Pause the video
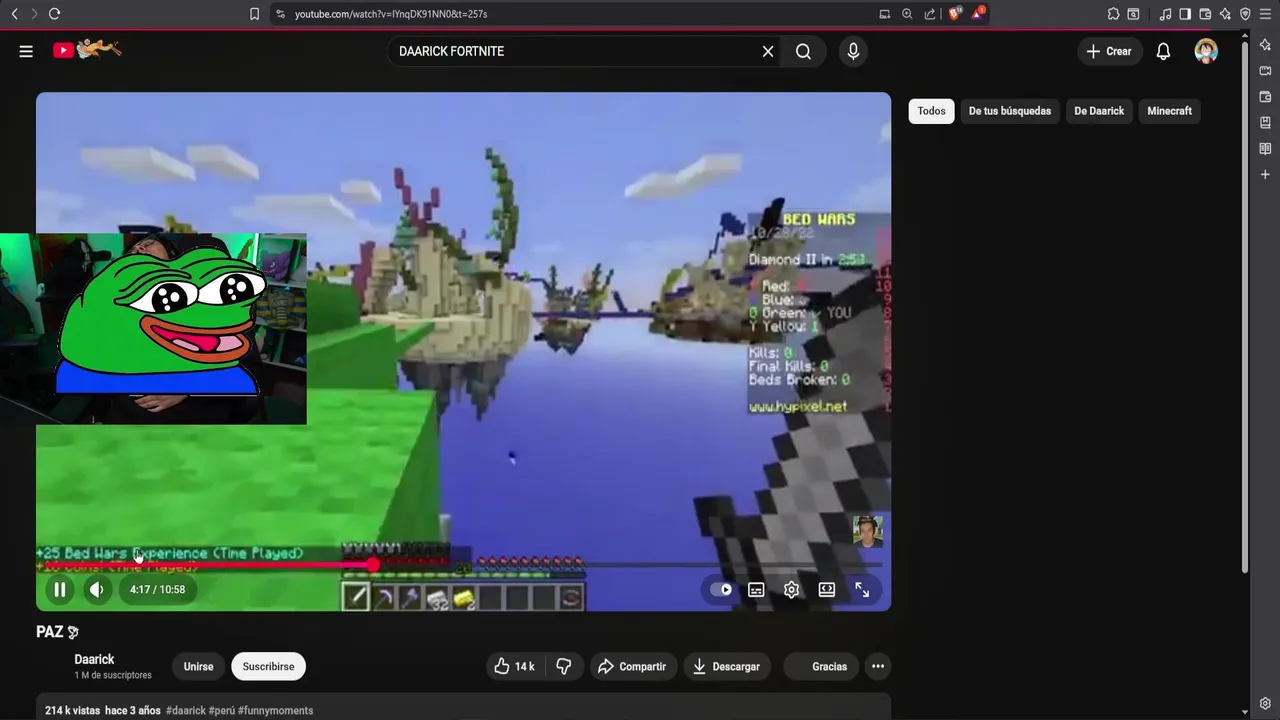Viewport: 1280px width, 720px height. click(60, 590)
